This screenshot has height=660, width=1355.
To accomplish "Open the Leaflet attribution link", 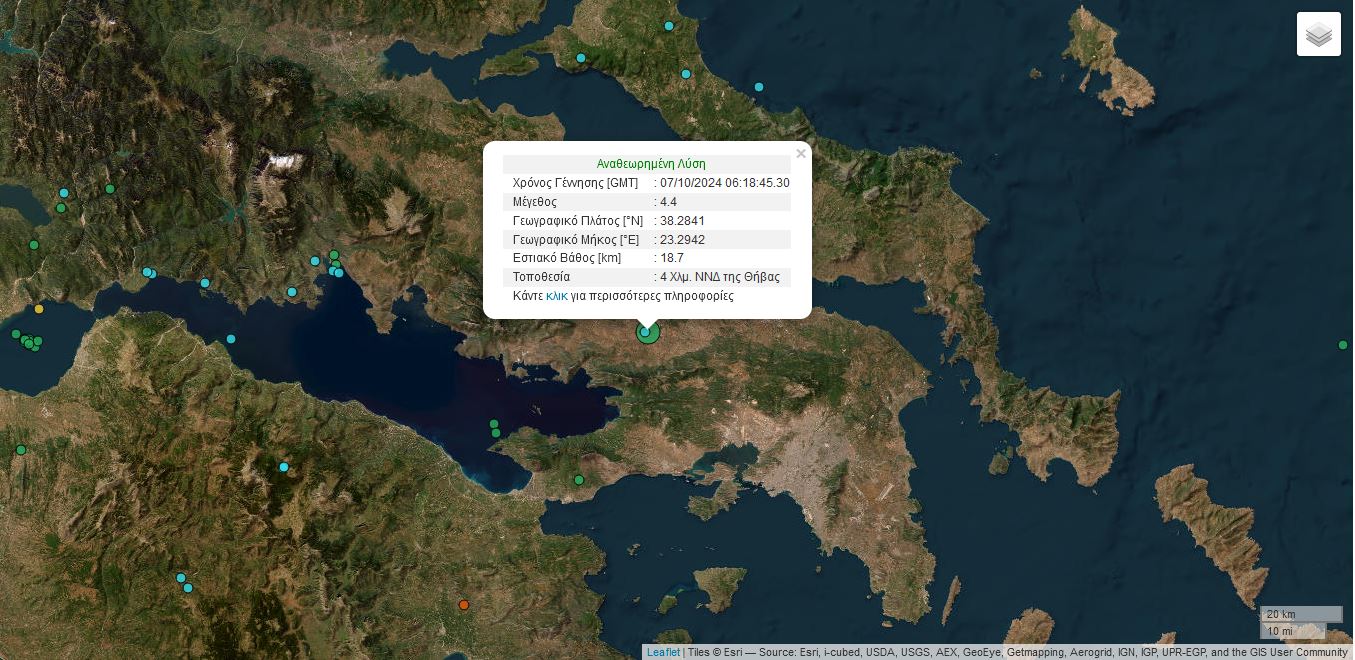I will pos(663,652).
